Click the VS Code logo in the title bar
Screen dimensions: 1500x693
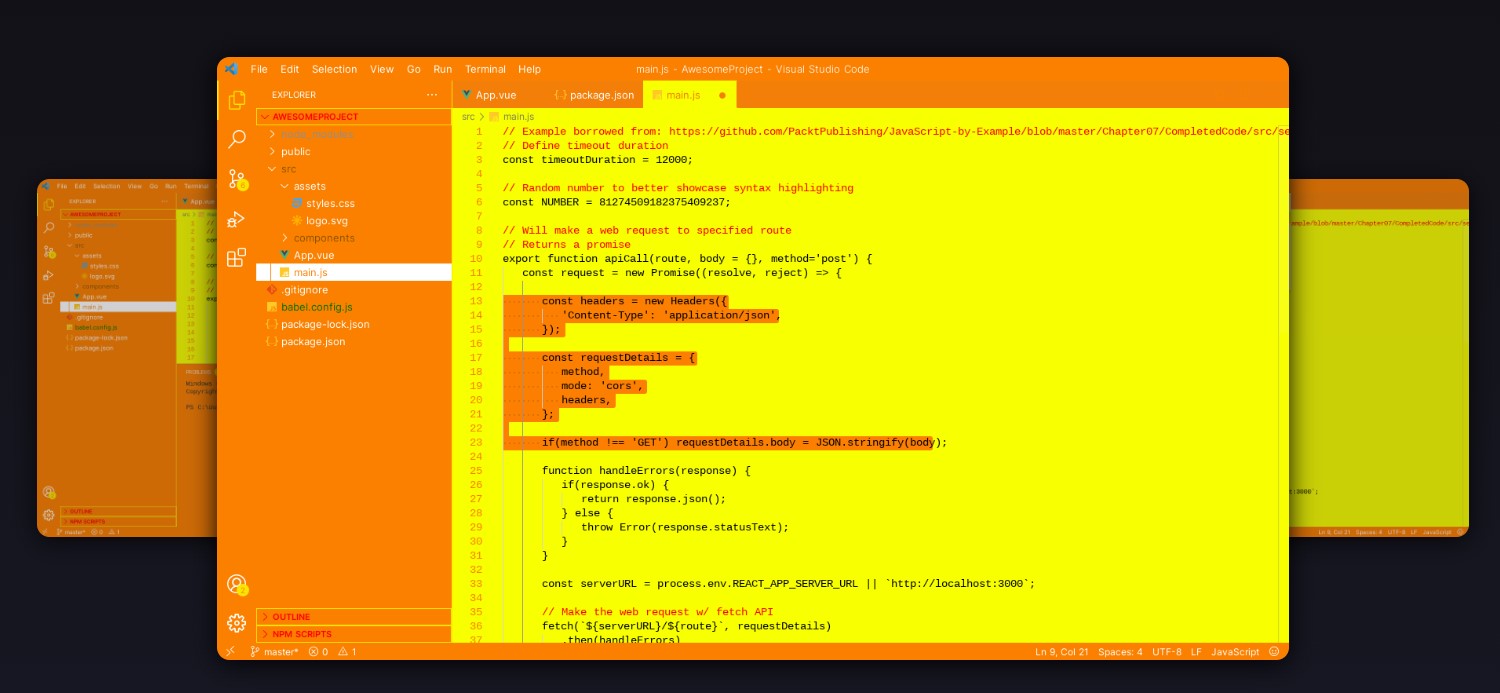tap(231, 69)
